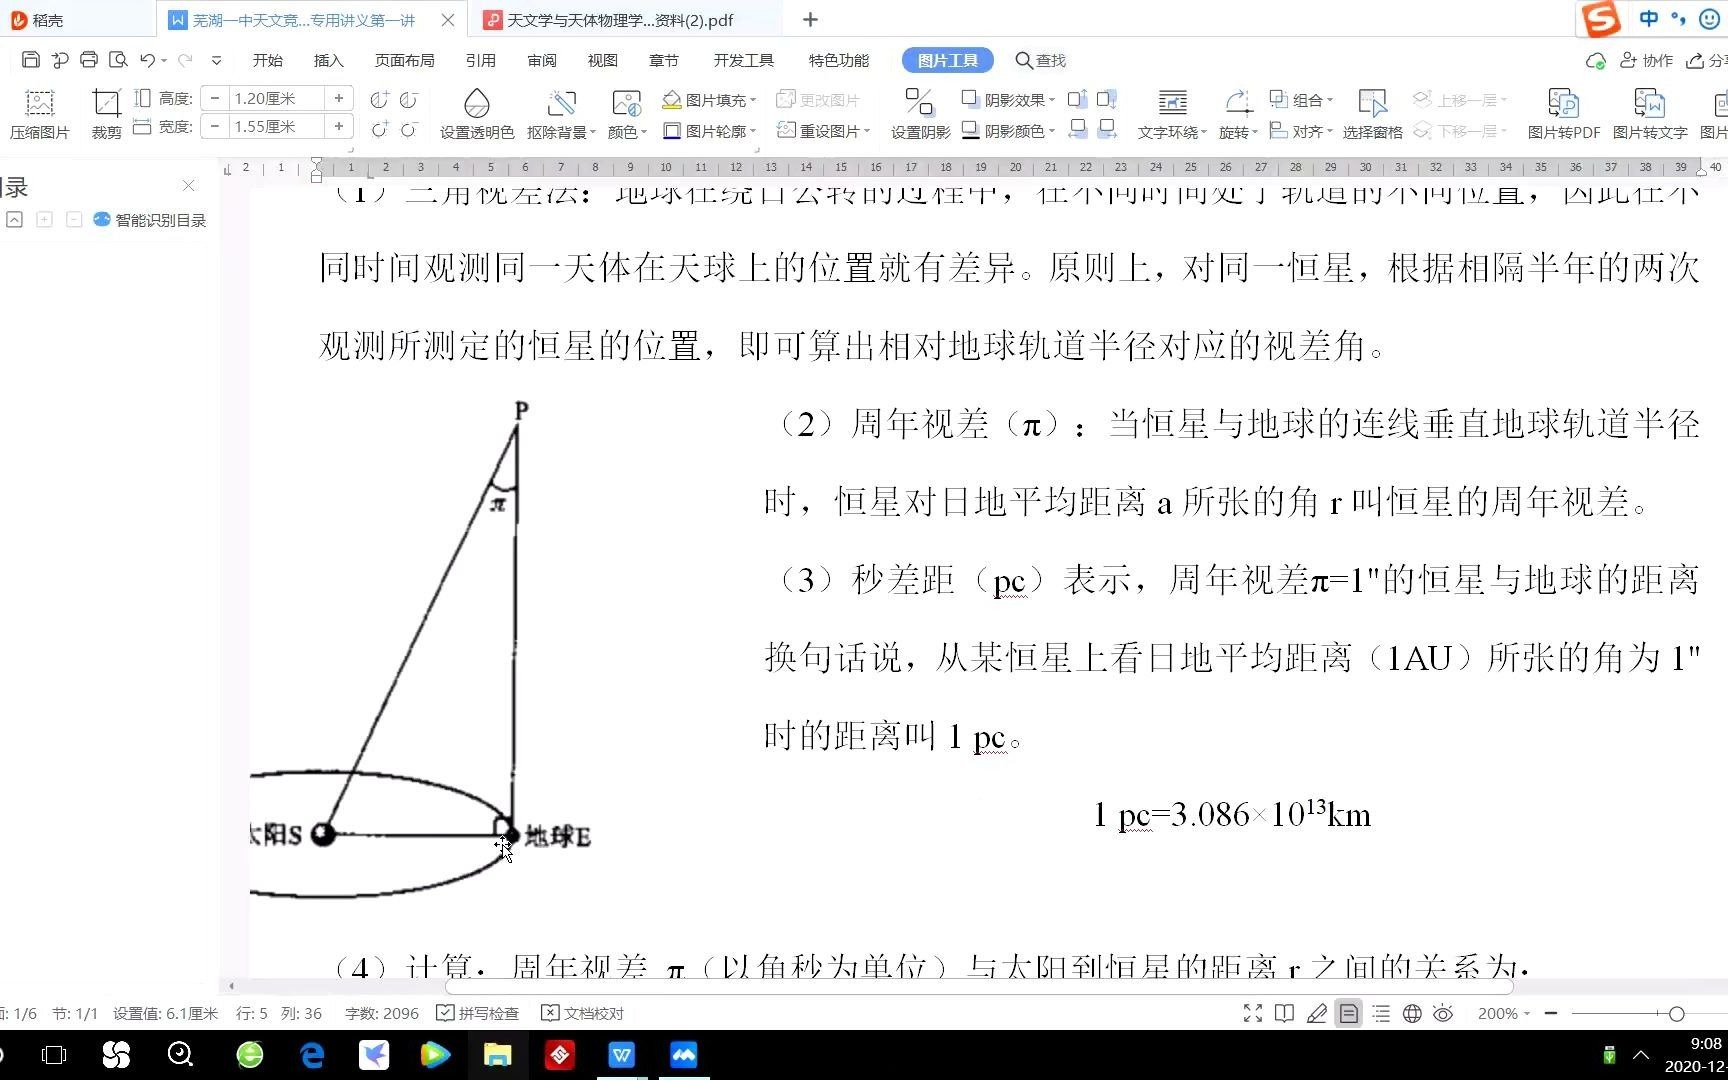Click the WPS Writer taskbar icon
The width and height of the screenshot is (1728, 1080).
click(x=622, y=1055)
